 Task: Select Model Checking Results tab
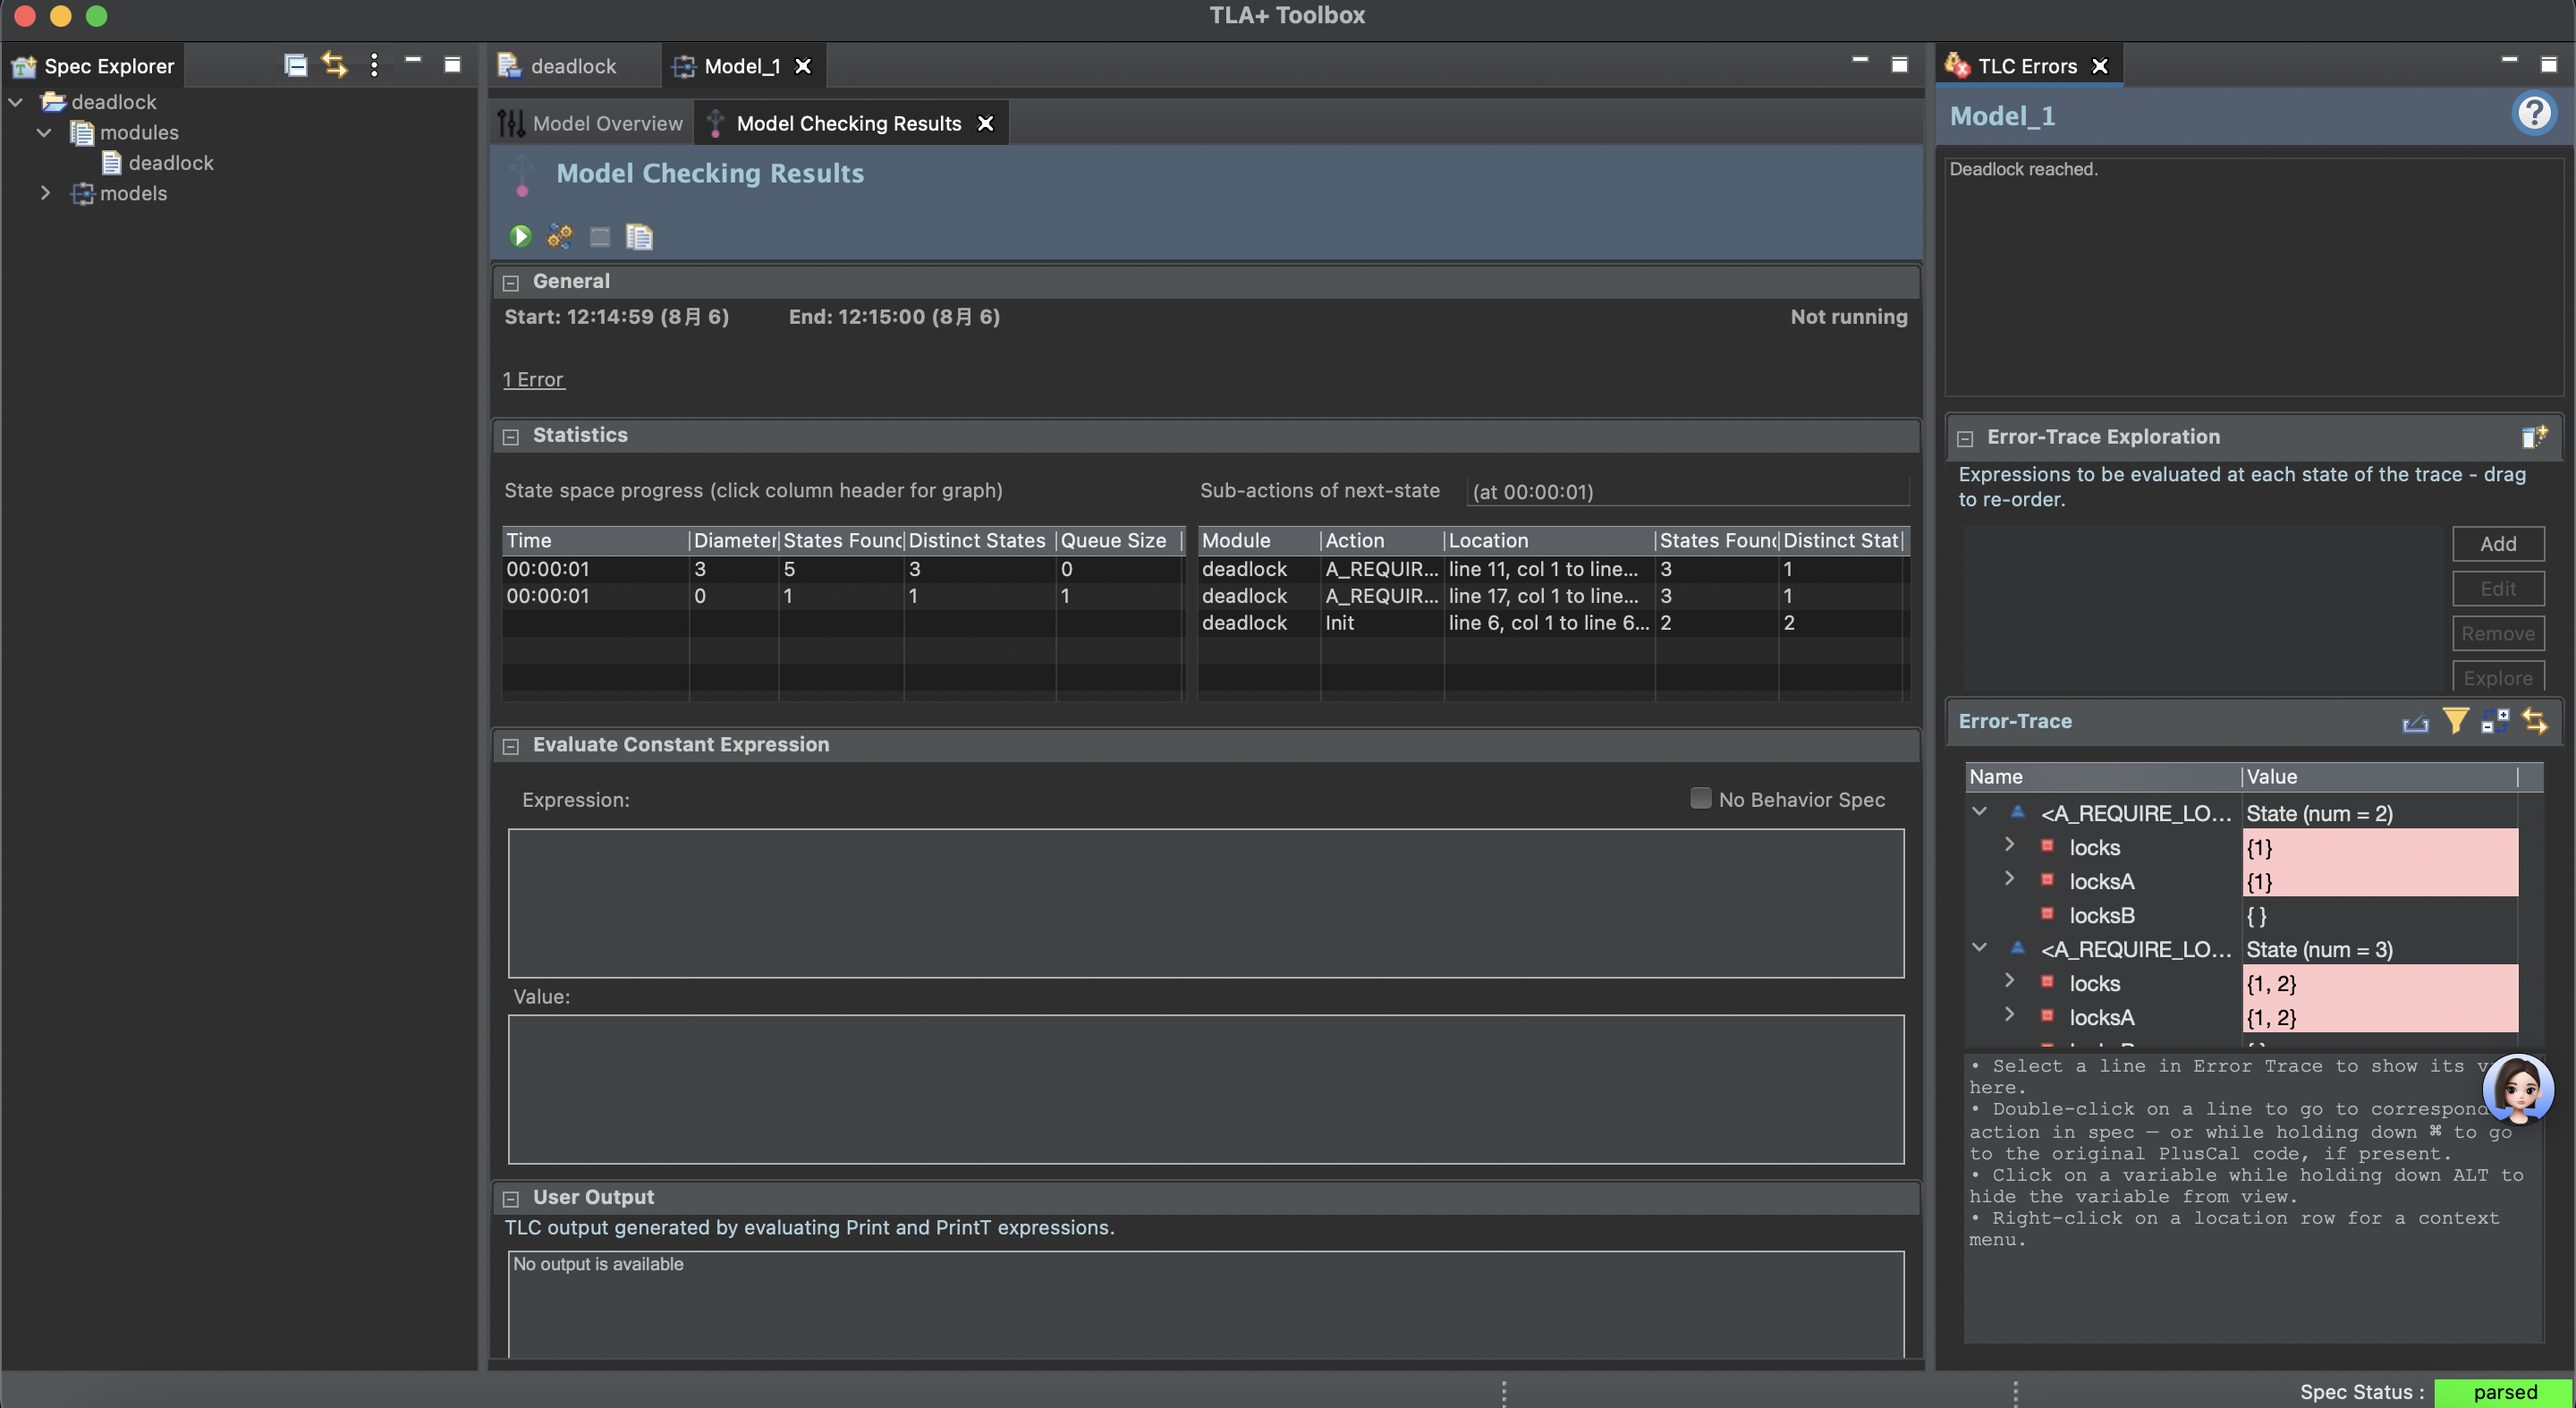tap(848, 123)
